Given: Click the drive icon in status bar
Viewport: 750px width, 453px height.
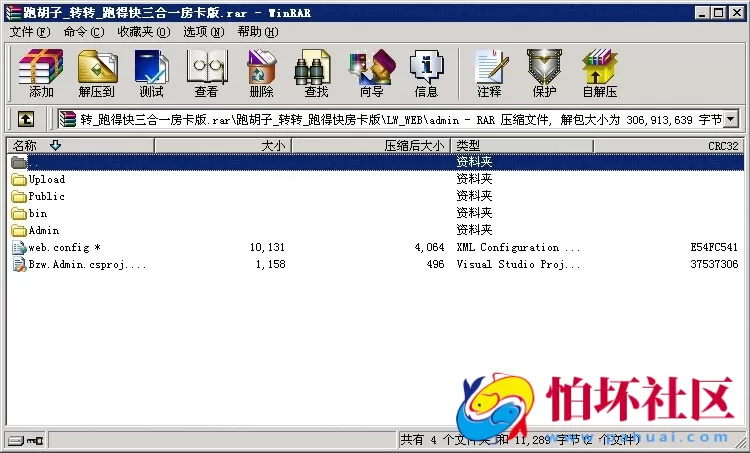Looking at the screenshot, I should pos(16,440).
